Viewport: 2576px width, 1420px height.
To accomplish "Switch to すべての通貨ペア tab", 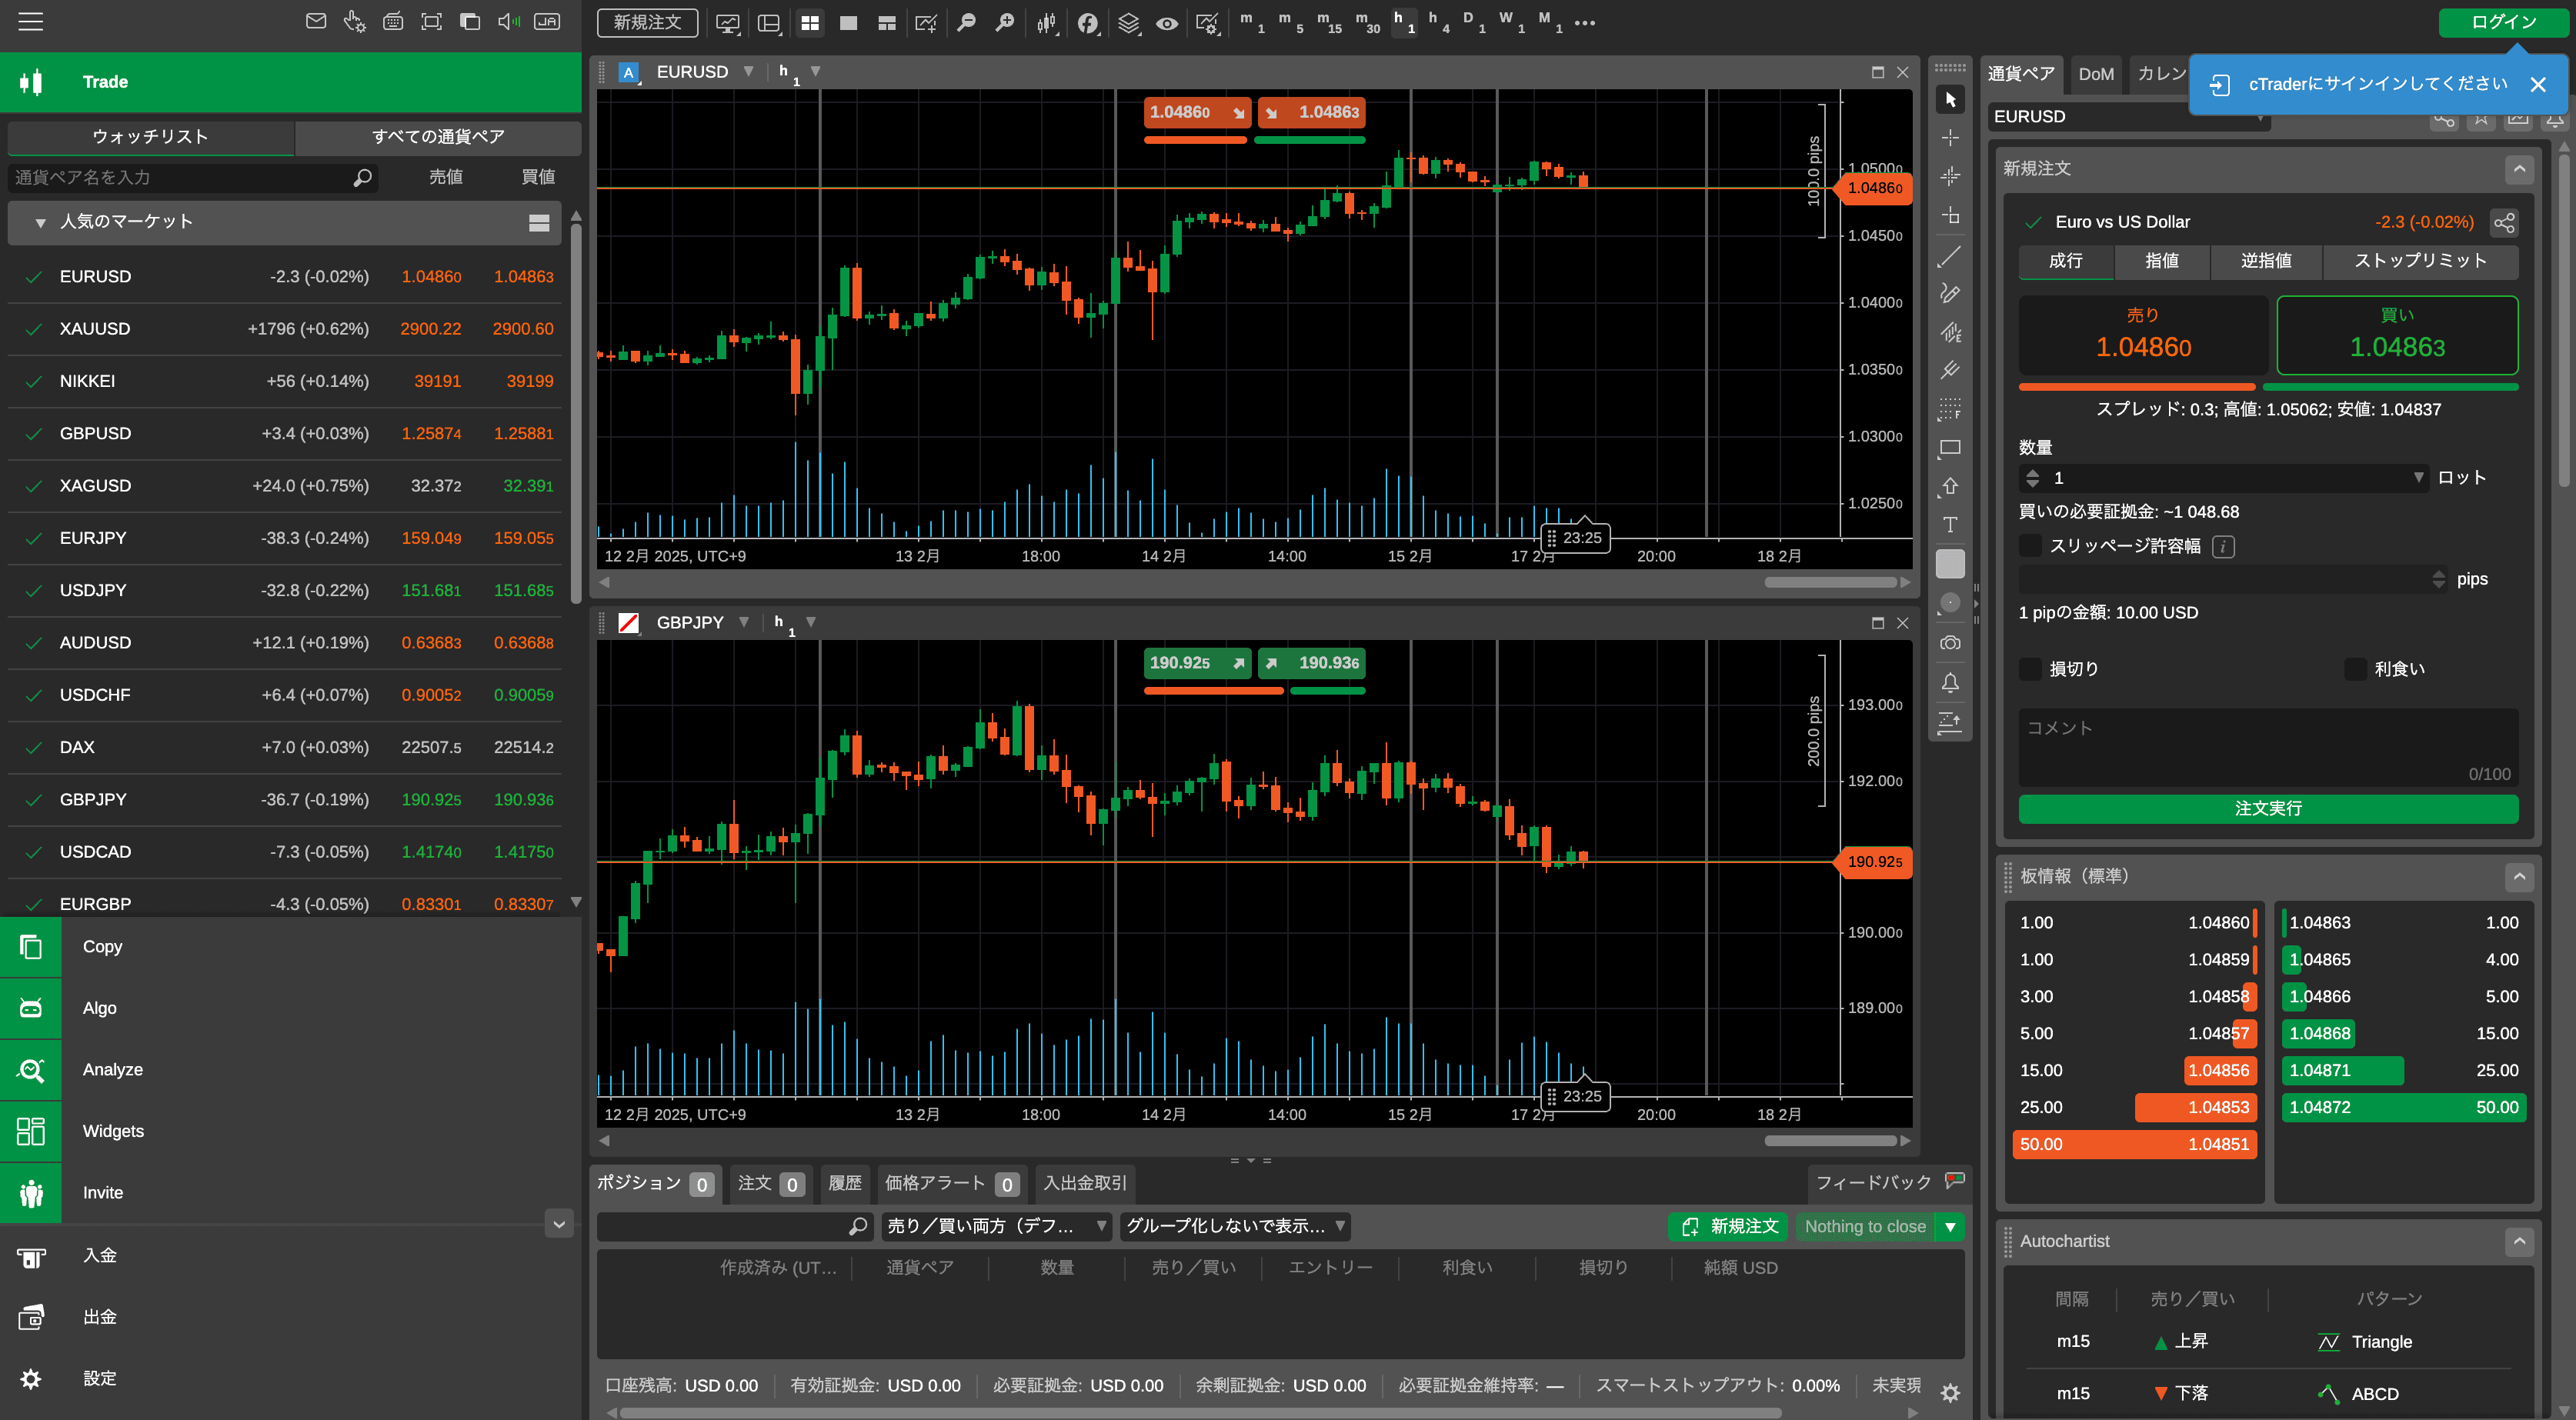I will coord(438,137).
